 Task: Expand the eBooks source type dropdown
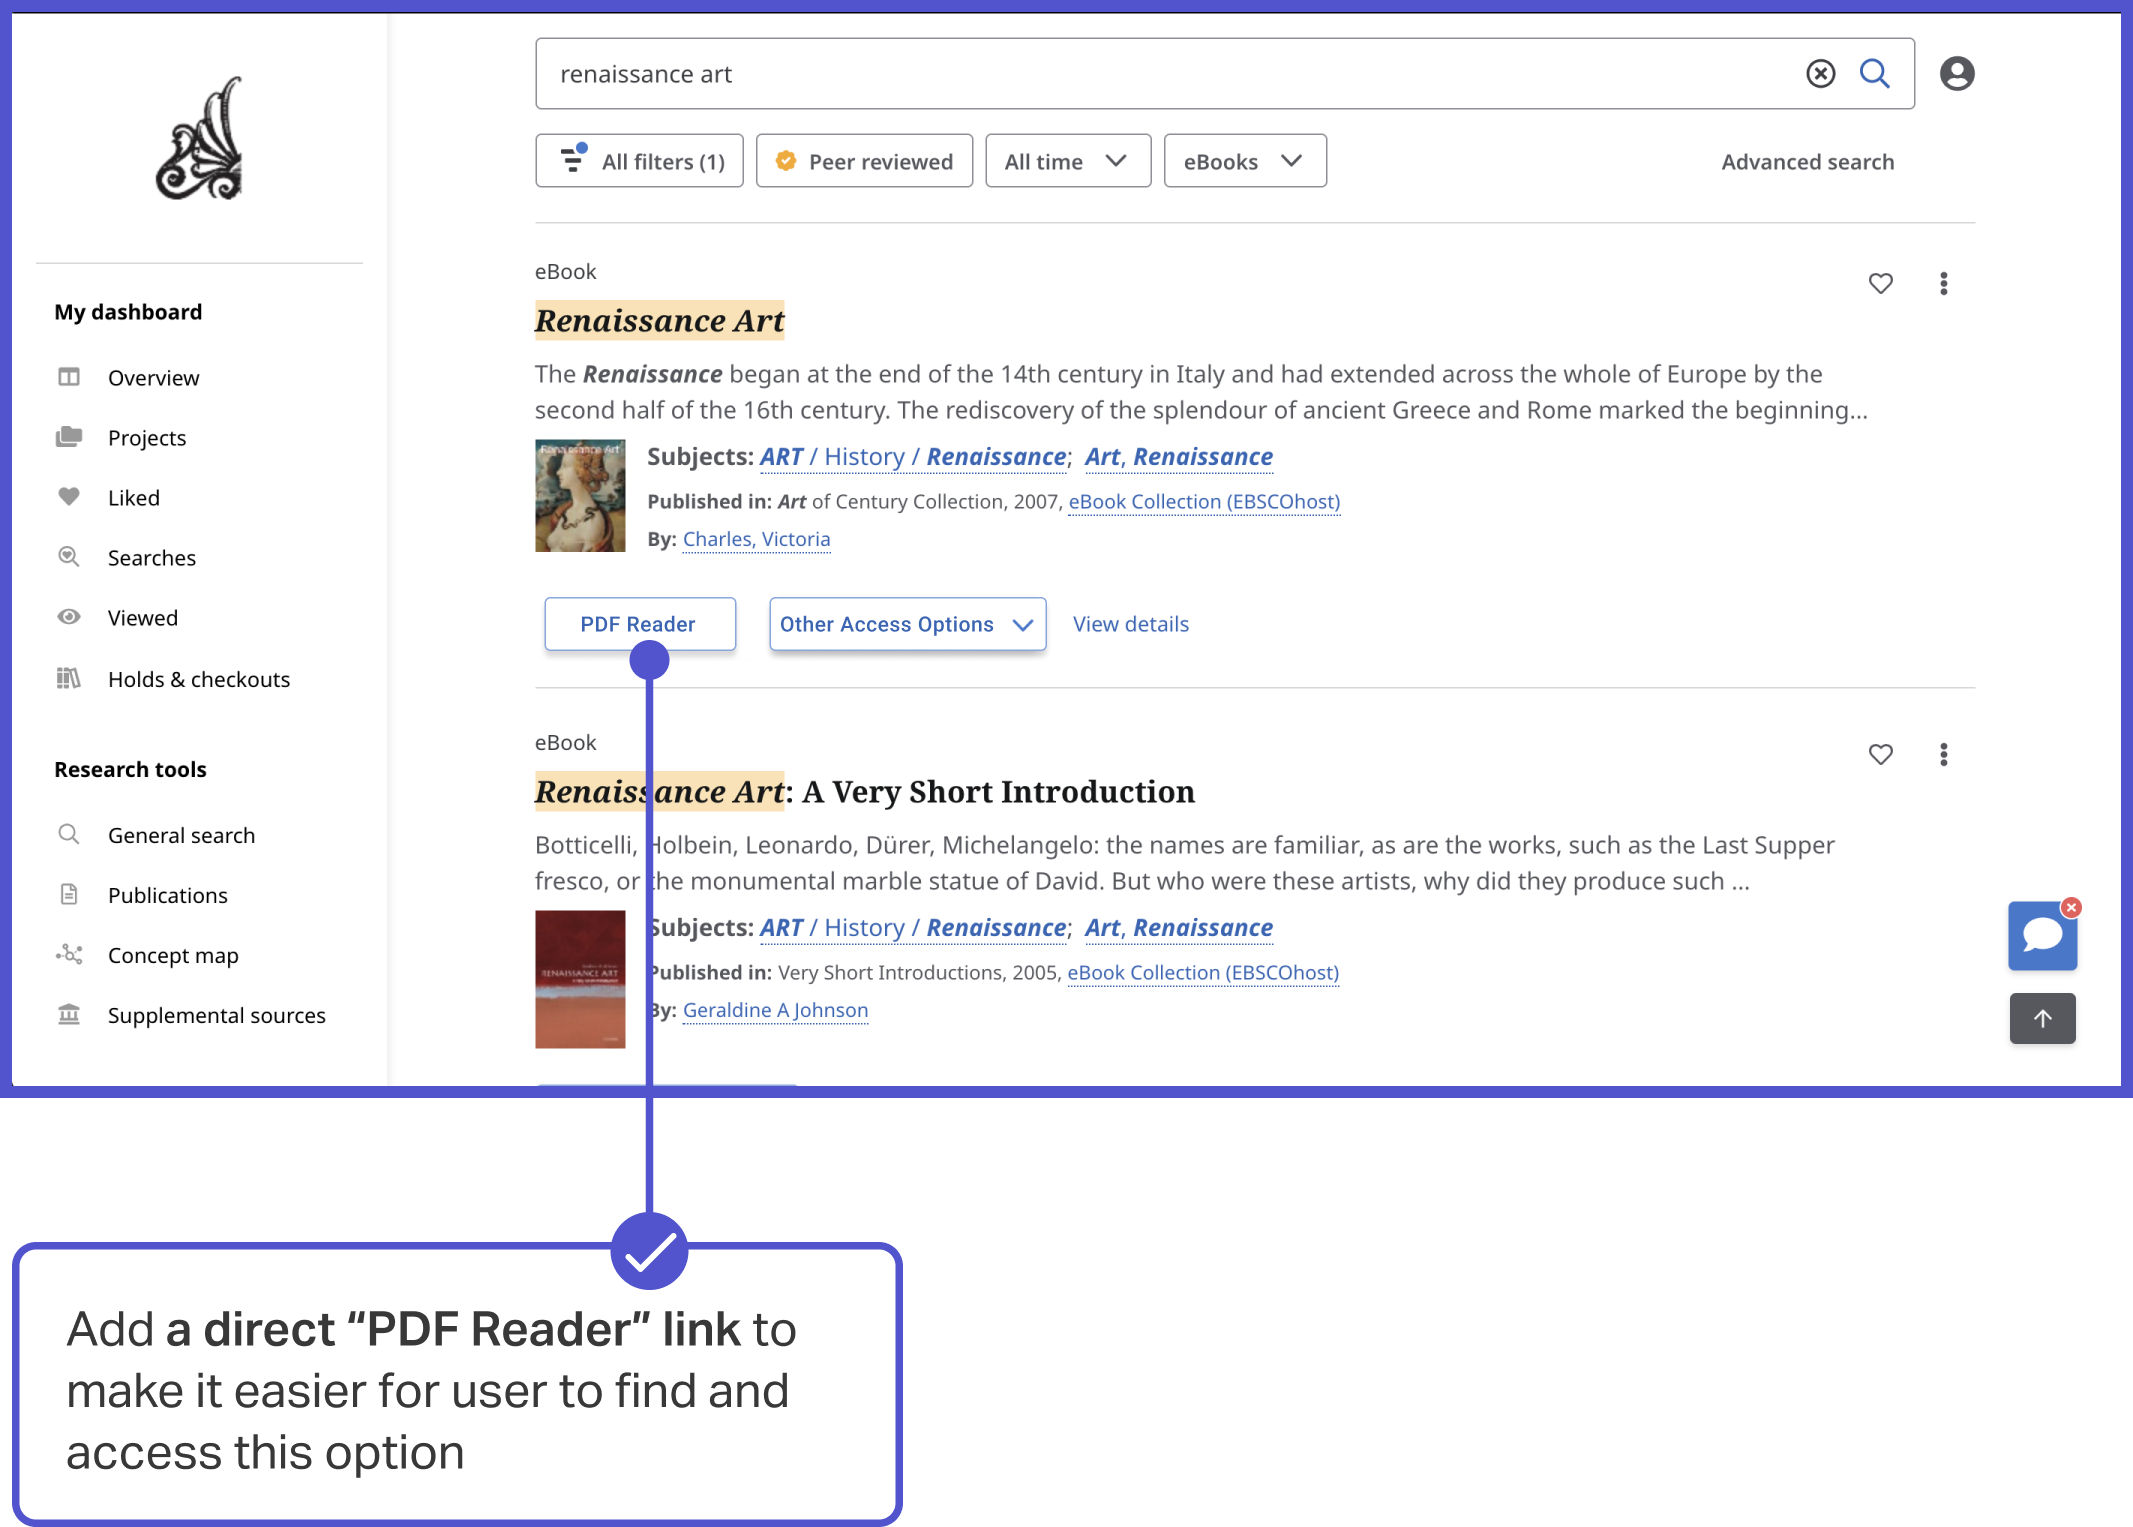pyautogui.click(x=1244, y=161)
